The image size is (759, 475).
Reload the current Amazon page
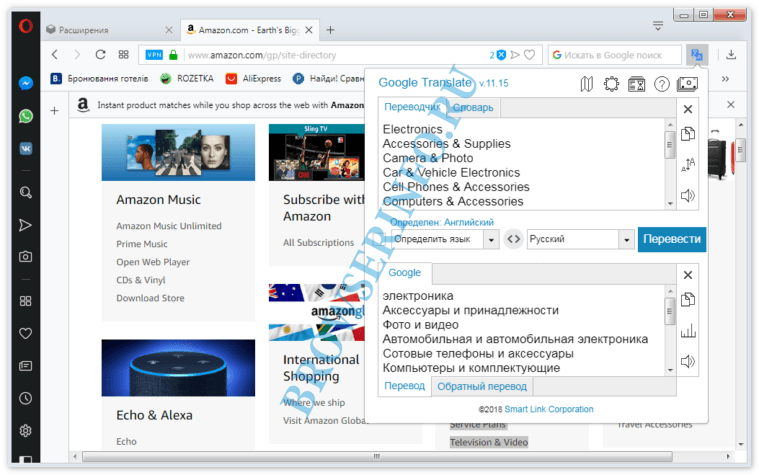100,55
